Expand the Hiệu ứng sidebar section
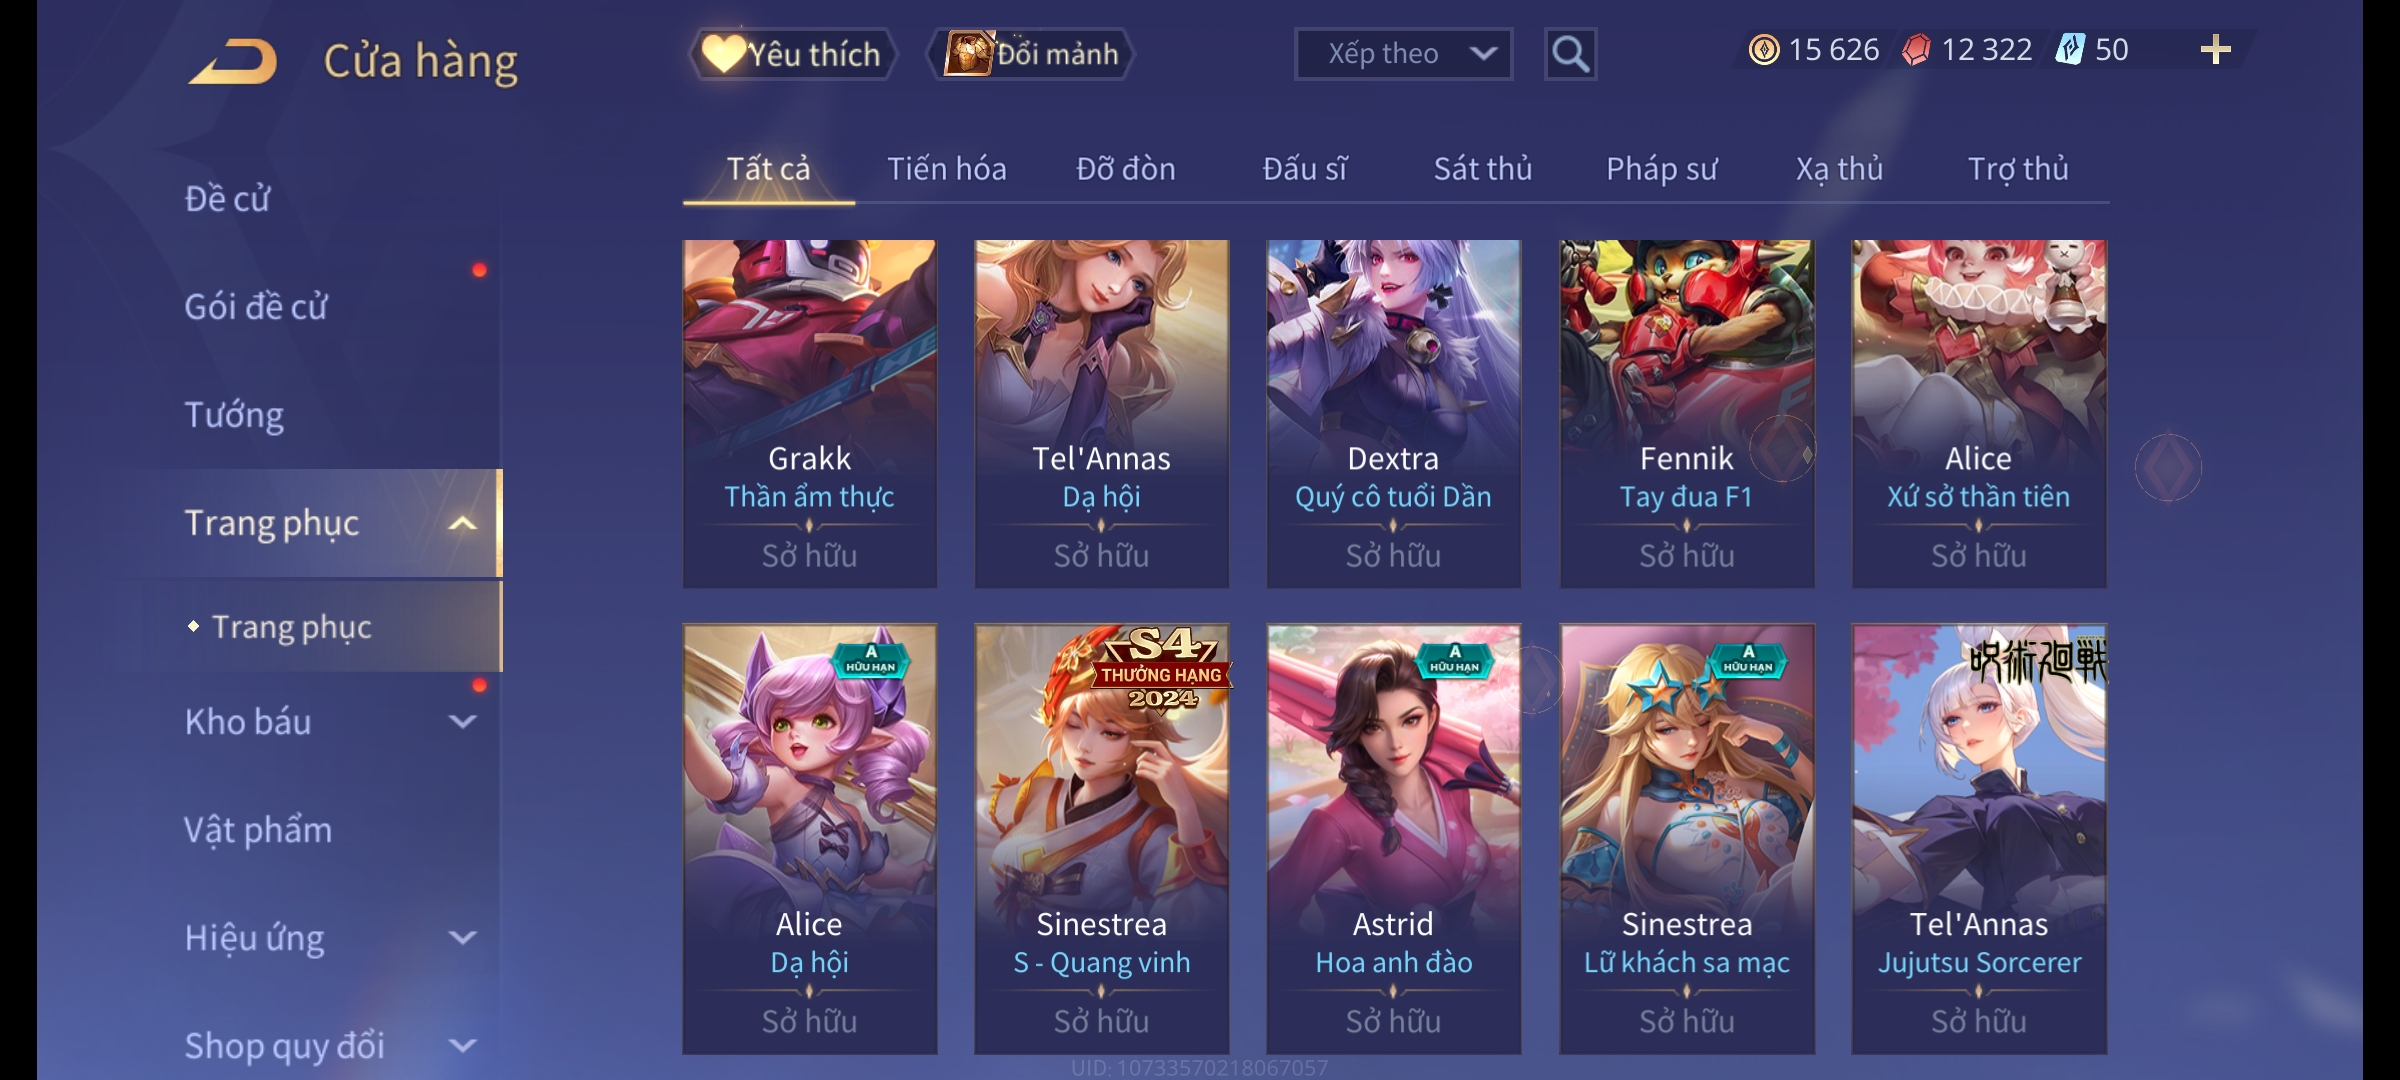 point(462,938)
